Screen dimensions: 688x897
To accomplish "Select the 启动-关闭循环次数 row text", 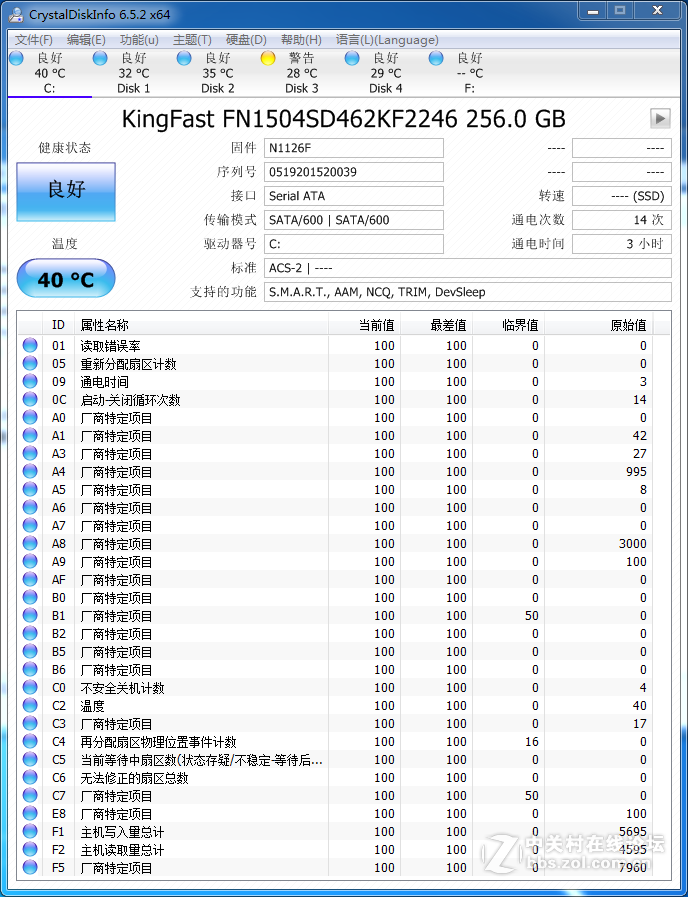I will click(130, 400).
